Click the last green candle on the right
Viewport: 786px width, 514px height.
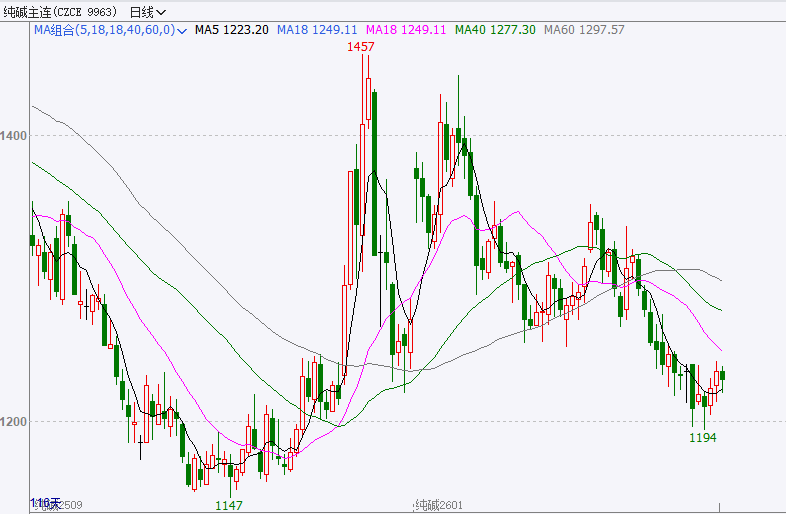click(x=722, y=376)
